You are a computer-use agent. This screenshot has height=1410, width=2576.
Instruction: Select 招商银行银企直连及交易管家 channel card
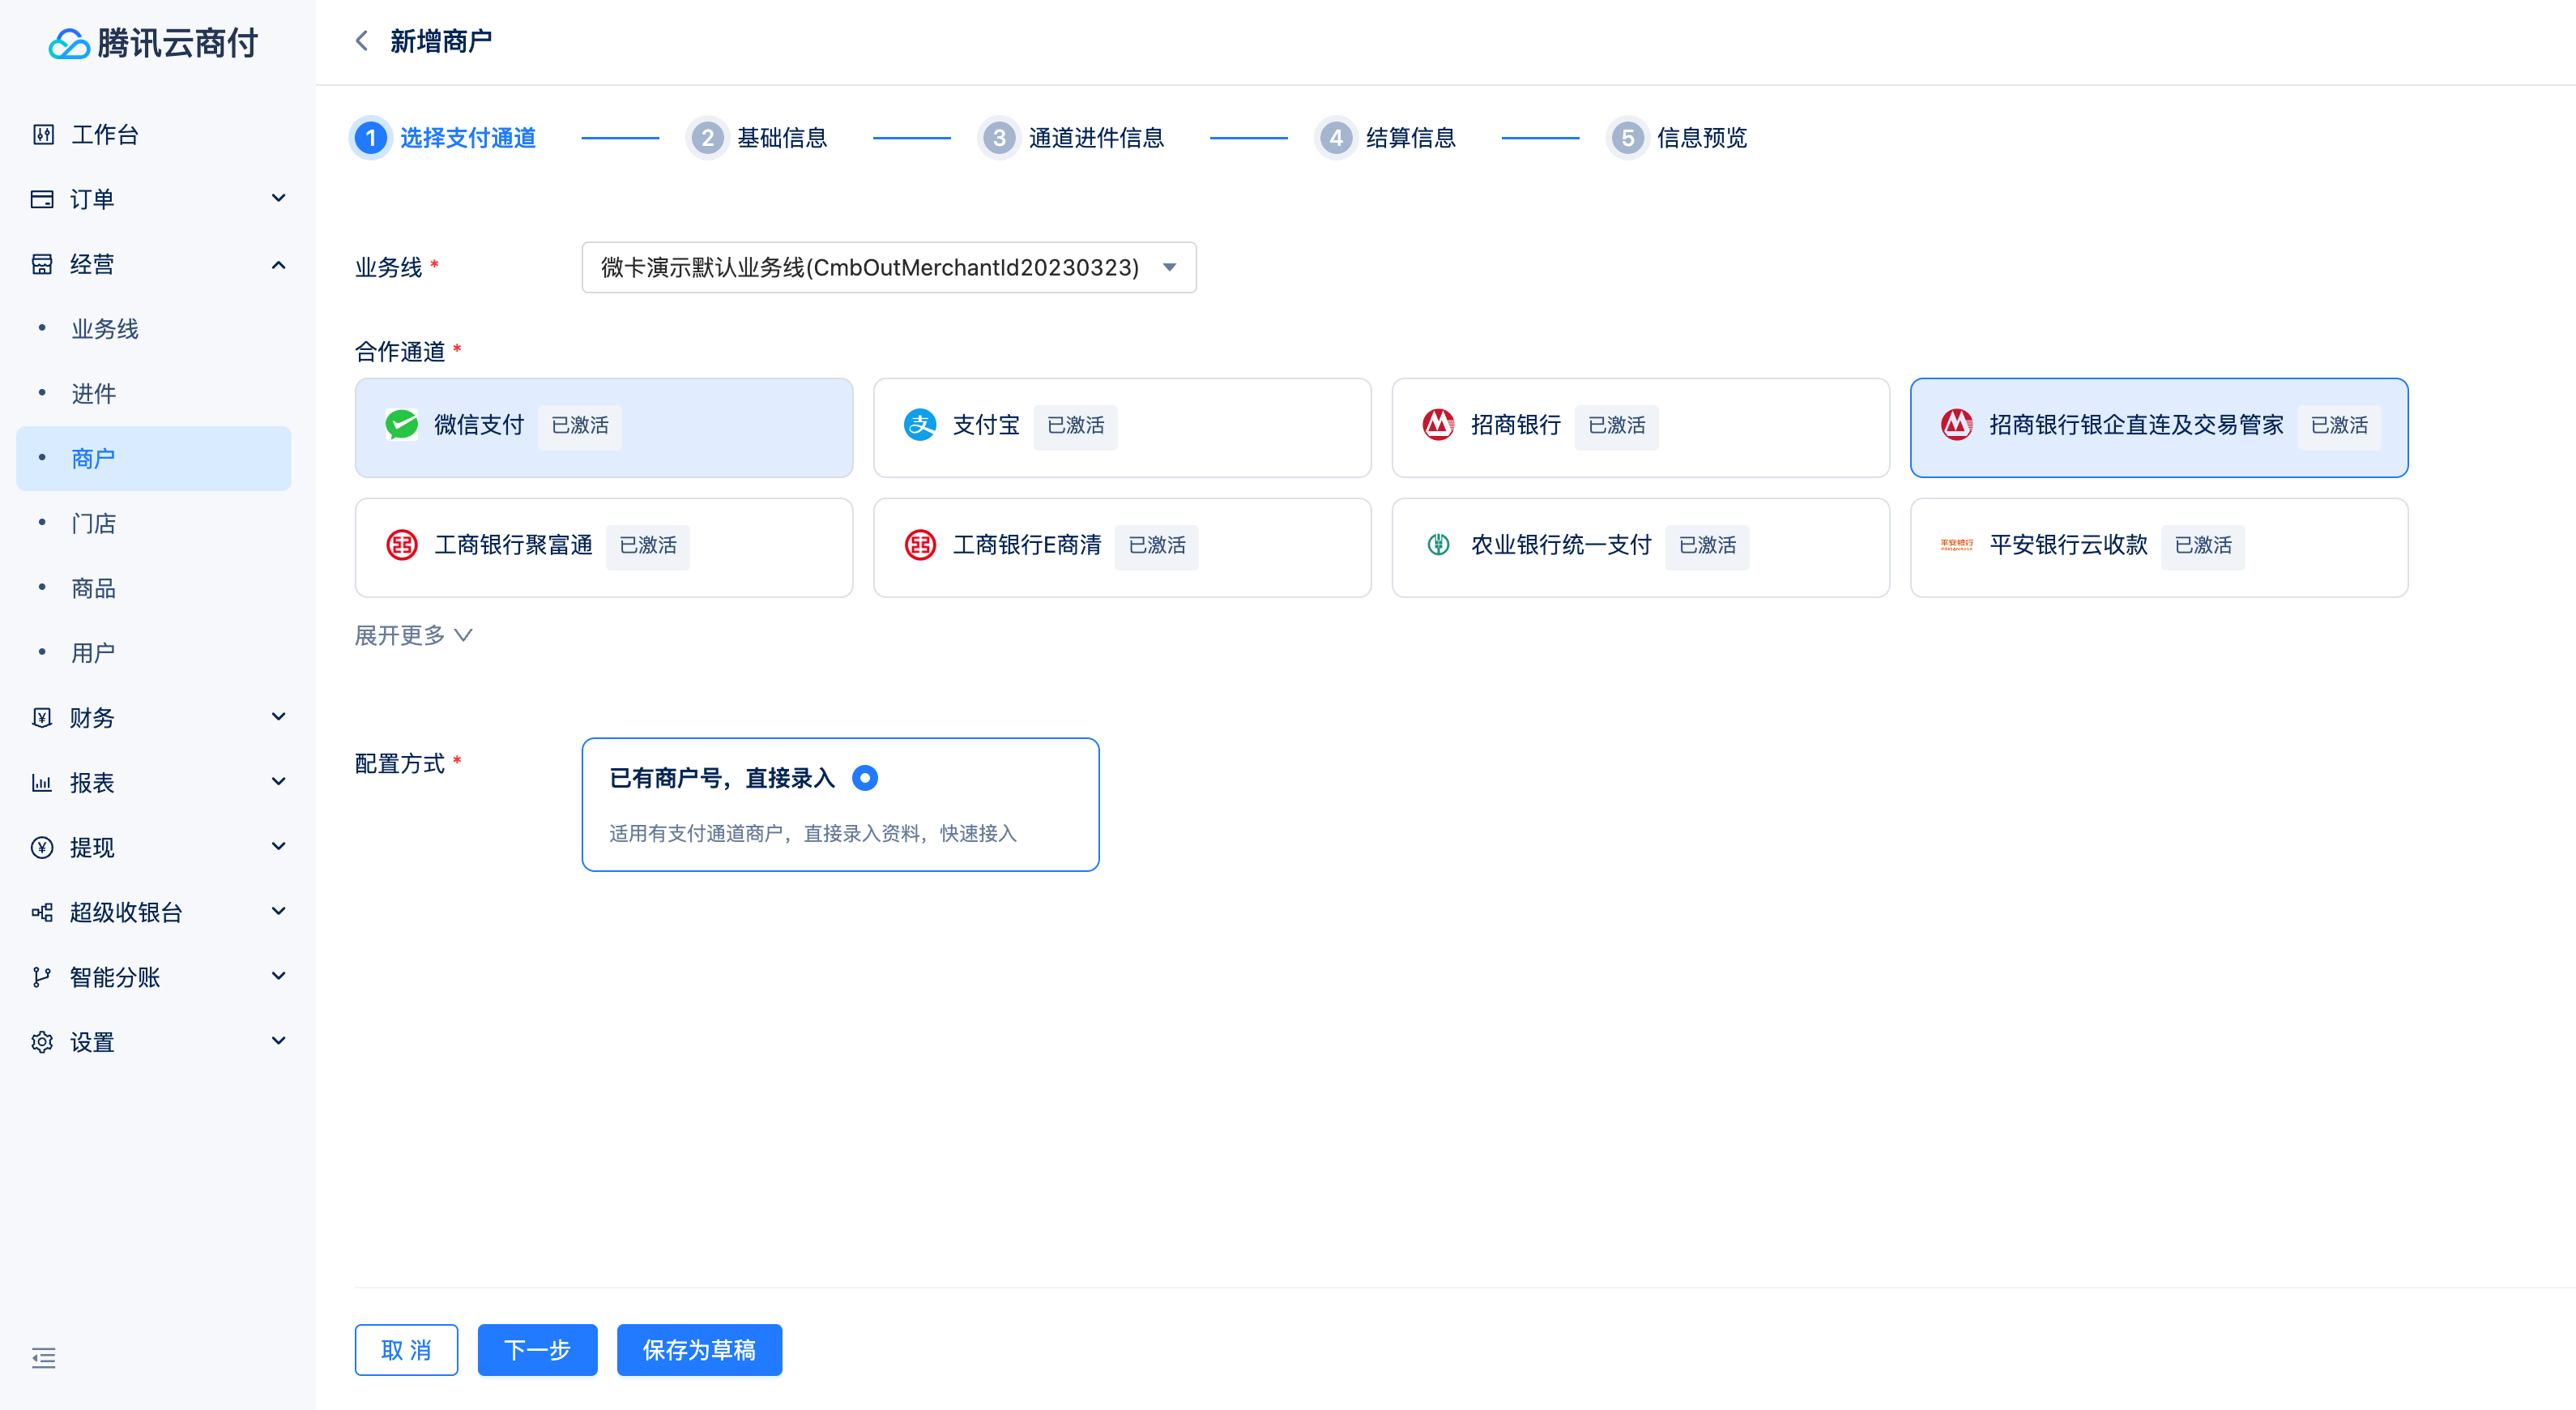point(2159,427)
